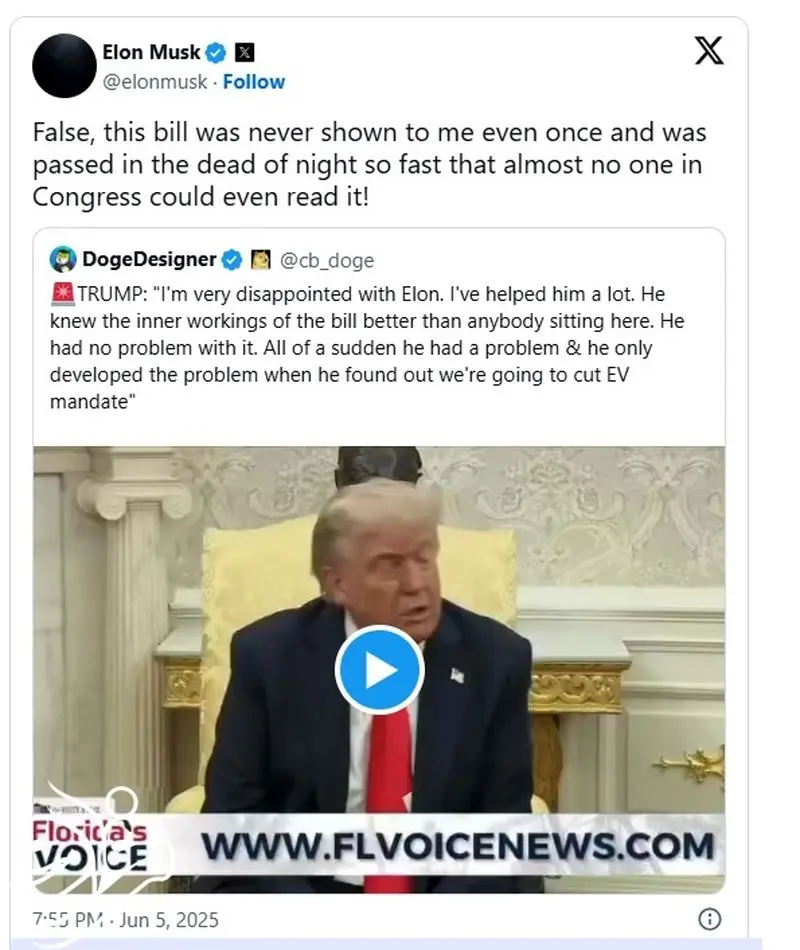Screen dimensions: 800x950
Task: Click the @cb_doge handle
Action: (327, 261)
